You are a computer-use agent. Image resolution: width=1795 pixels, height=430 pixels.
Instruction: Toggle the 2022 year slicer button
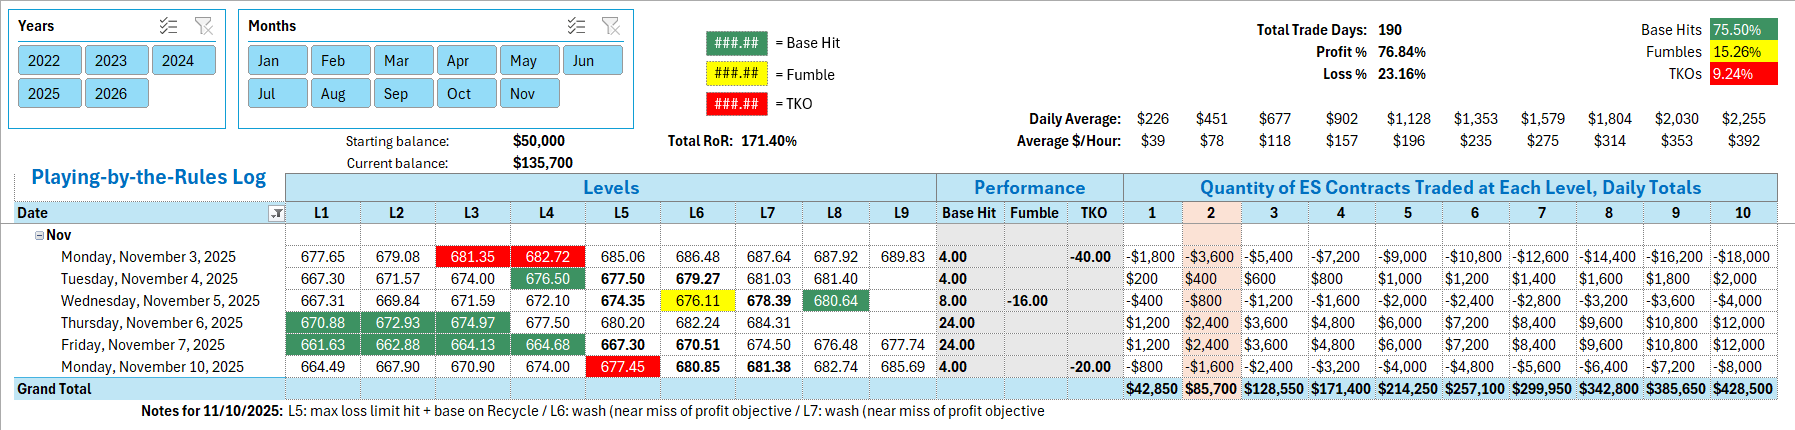(49, 60)
